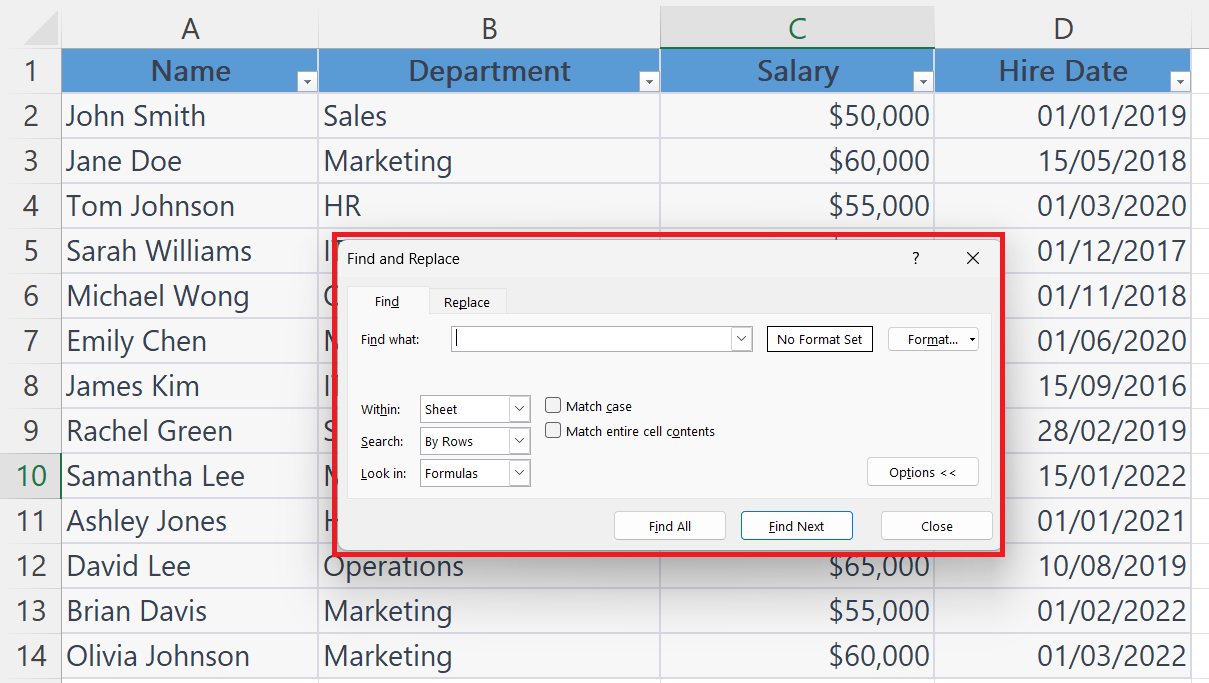Click hire date 01/03/2020
Screen dimensions: 1209x683
click(1063, 206)
